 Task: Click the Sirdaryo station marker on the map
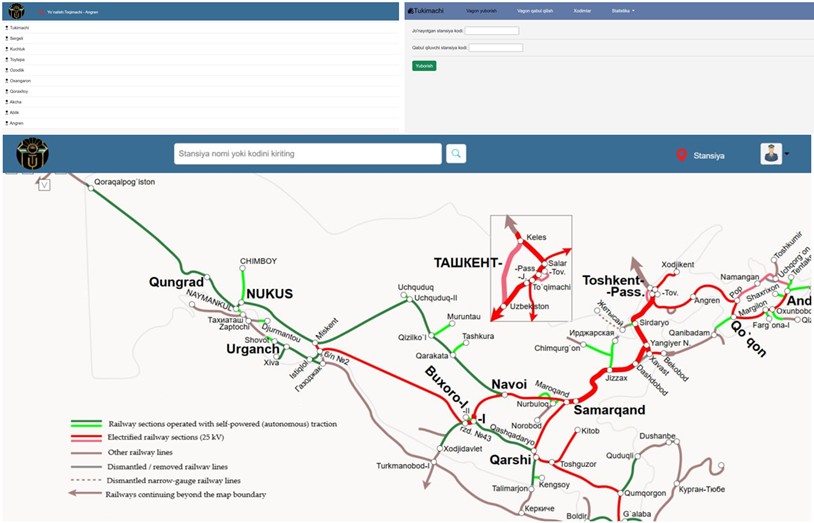[x=635, y=324]
